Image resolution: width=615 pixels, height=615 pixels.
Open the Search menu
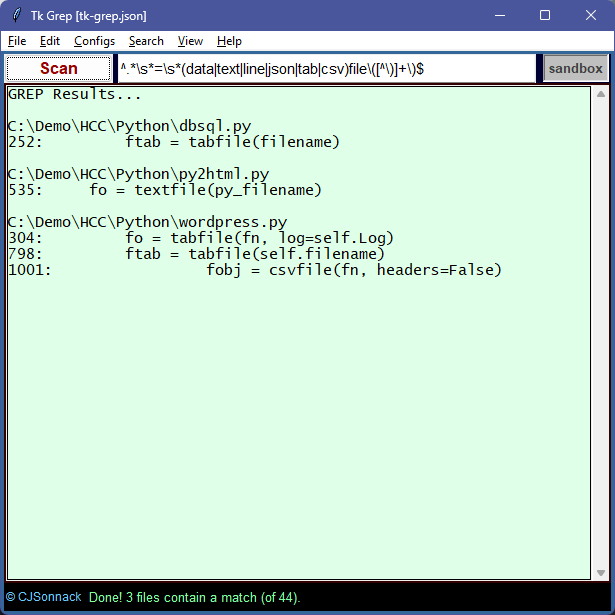(146, 41)
